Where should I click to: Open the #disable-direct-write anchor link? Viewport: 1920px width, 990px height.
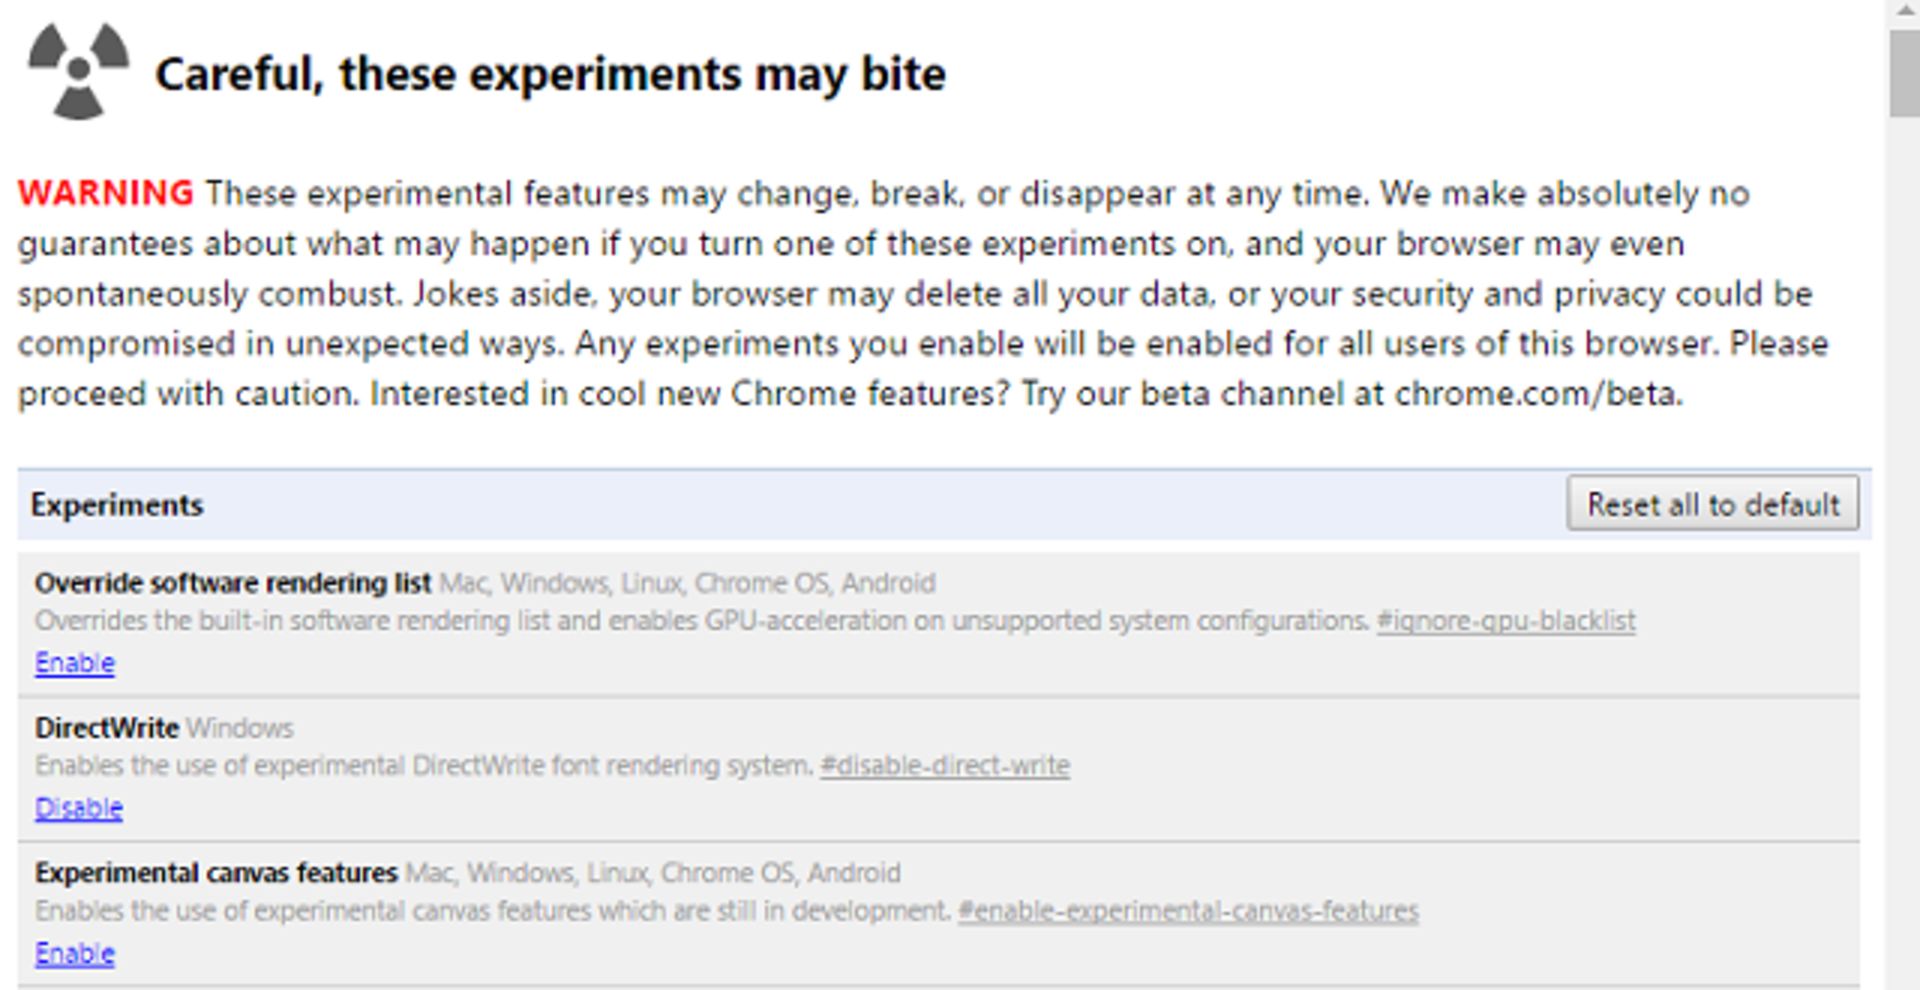click(945, 766)
